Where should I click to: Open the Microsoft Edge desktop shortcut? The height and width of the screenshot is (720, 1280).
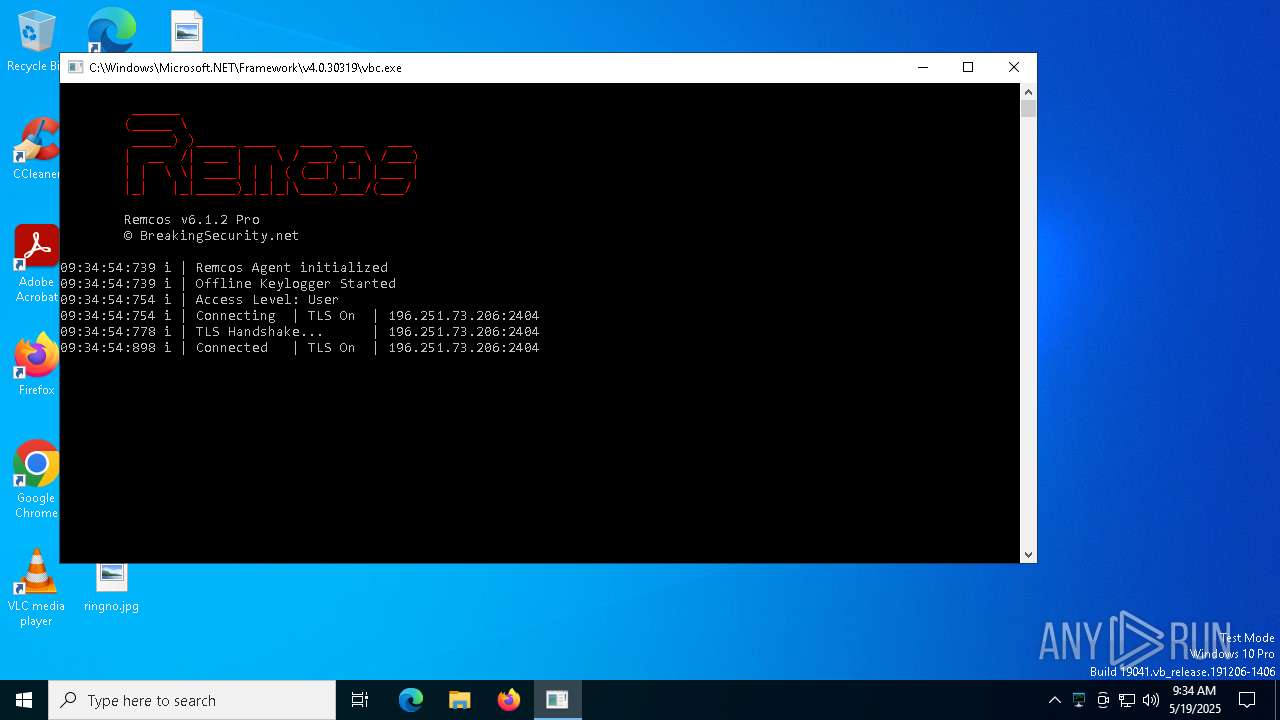point(111,31)
